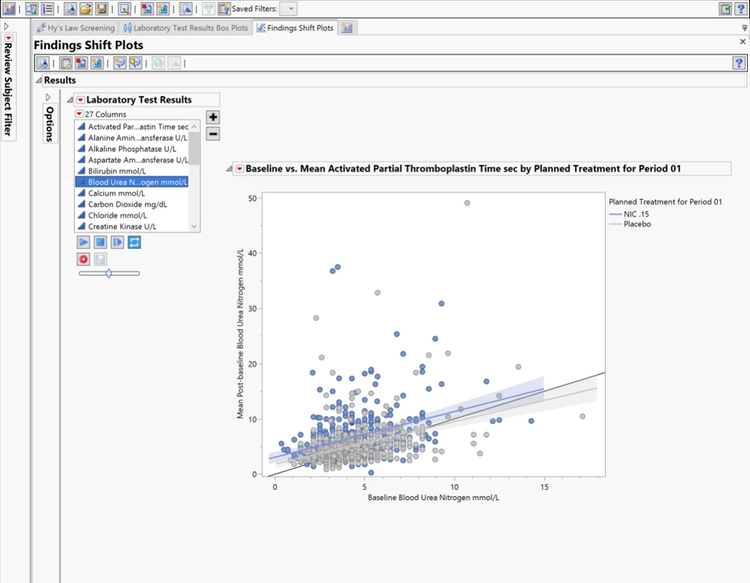The image size is (750, 583).
Task: Open Laboratory Test Results red triangle menu
Action: 80,100
